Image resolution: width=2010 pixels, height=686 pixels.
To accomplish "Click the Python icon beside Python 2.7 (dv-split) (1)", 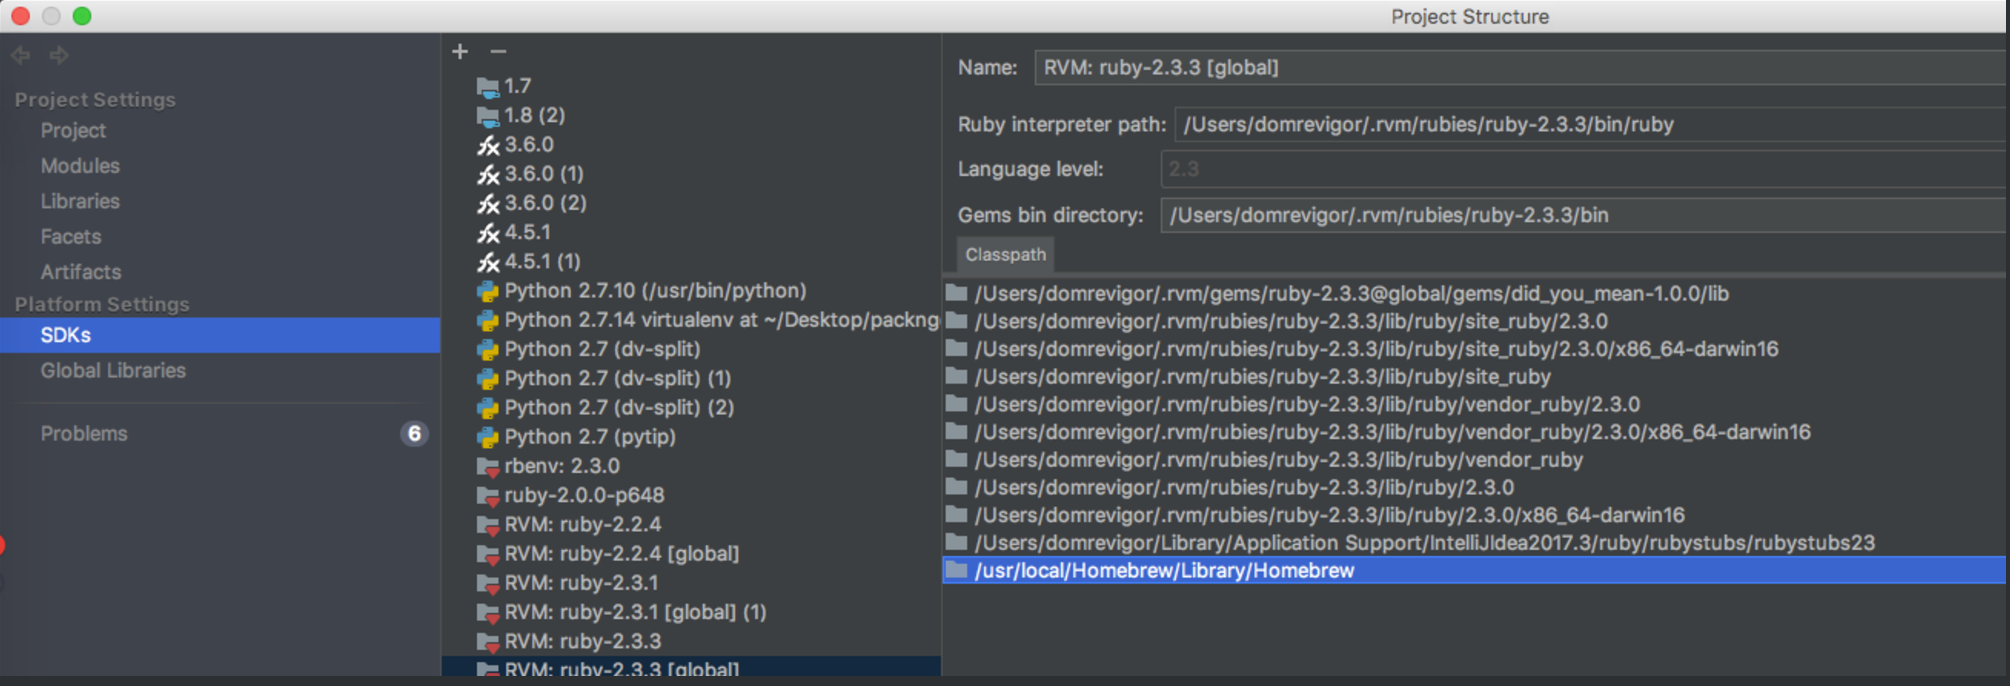I will tap(488, 379).
